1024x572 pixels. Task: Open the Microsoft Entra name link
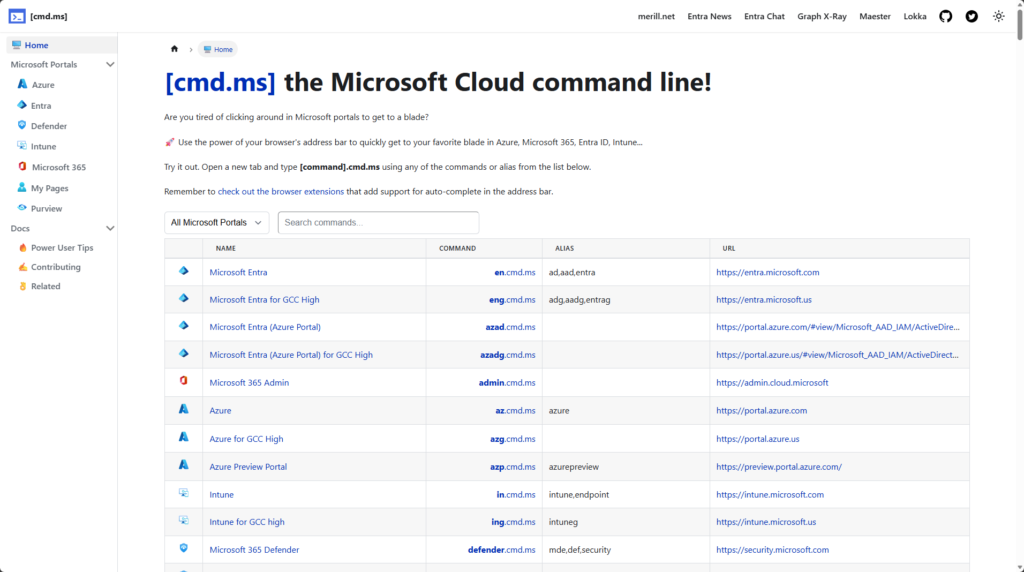tap(238, 272)
